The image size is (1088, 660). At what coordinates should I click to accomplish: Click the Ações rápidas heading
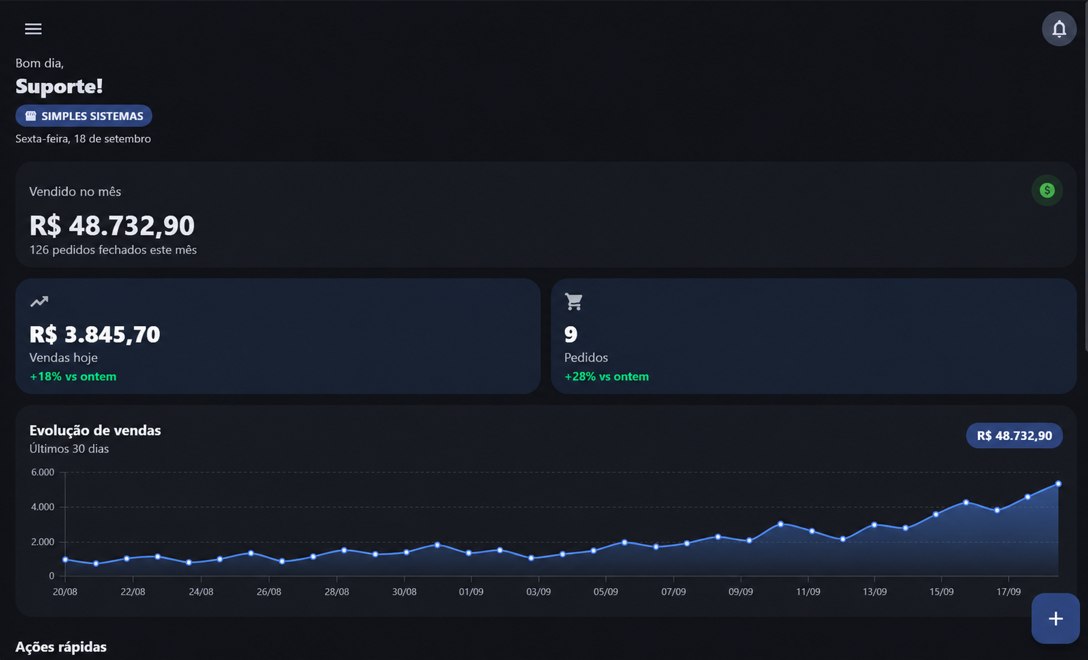pos(61,647)
